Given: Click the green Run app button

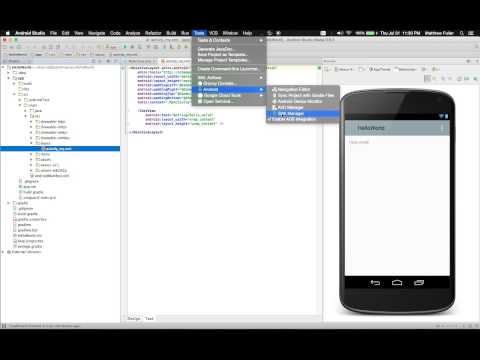Looking at the screenshot, I should pos(125,47).
